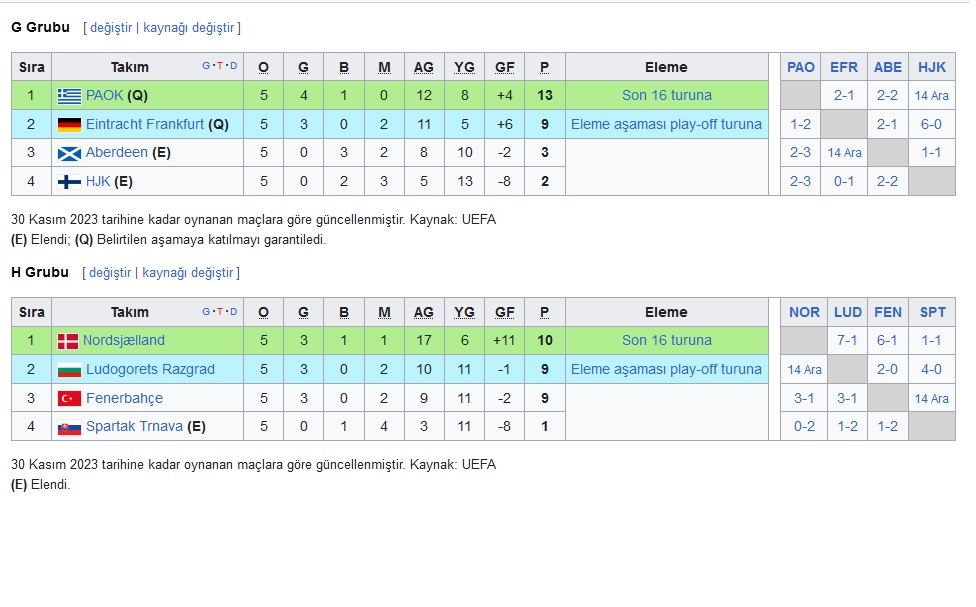
Task: Click the 'D' edit link in H Grubu header
Action: click(x=233, y=311)
